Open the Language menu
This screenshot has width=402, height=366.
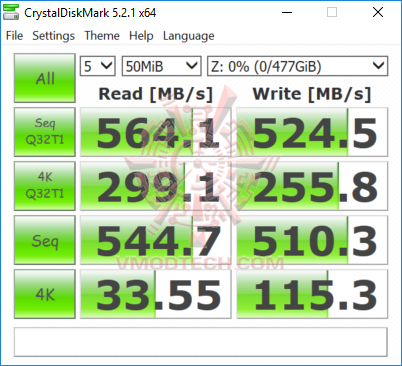click(188, 35)
